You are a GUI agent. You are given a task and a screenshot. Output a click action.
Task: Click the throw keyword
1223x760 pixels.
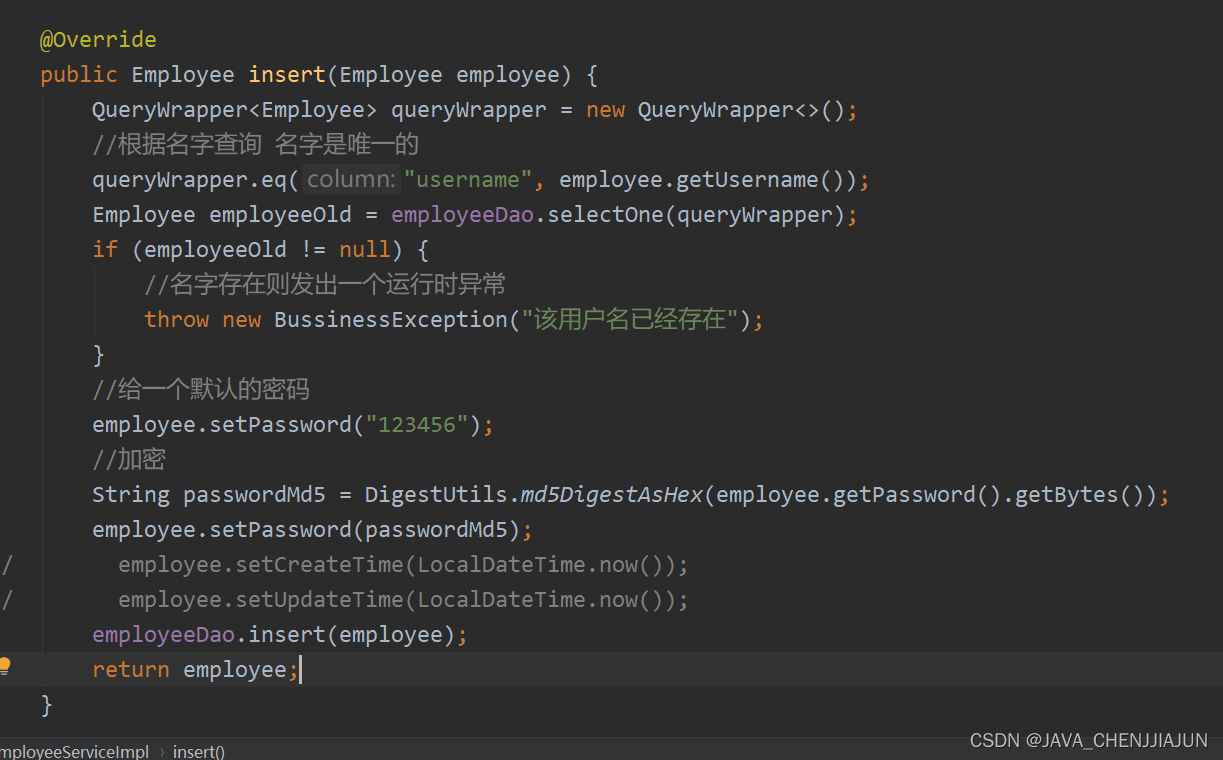177,320
